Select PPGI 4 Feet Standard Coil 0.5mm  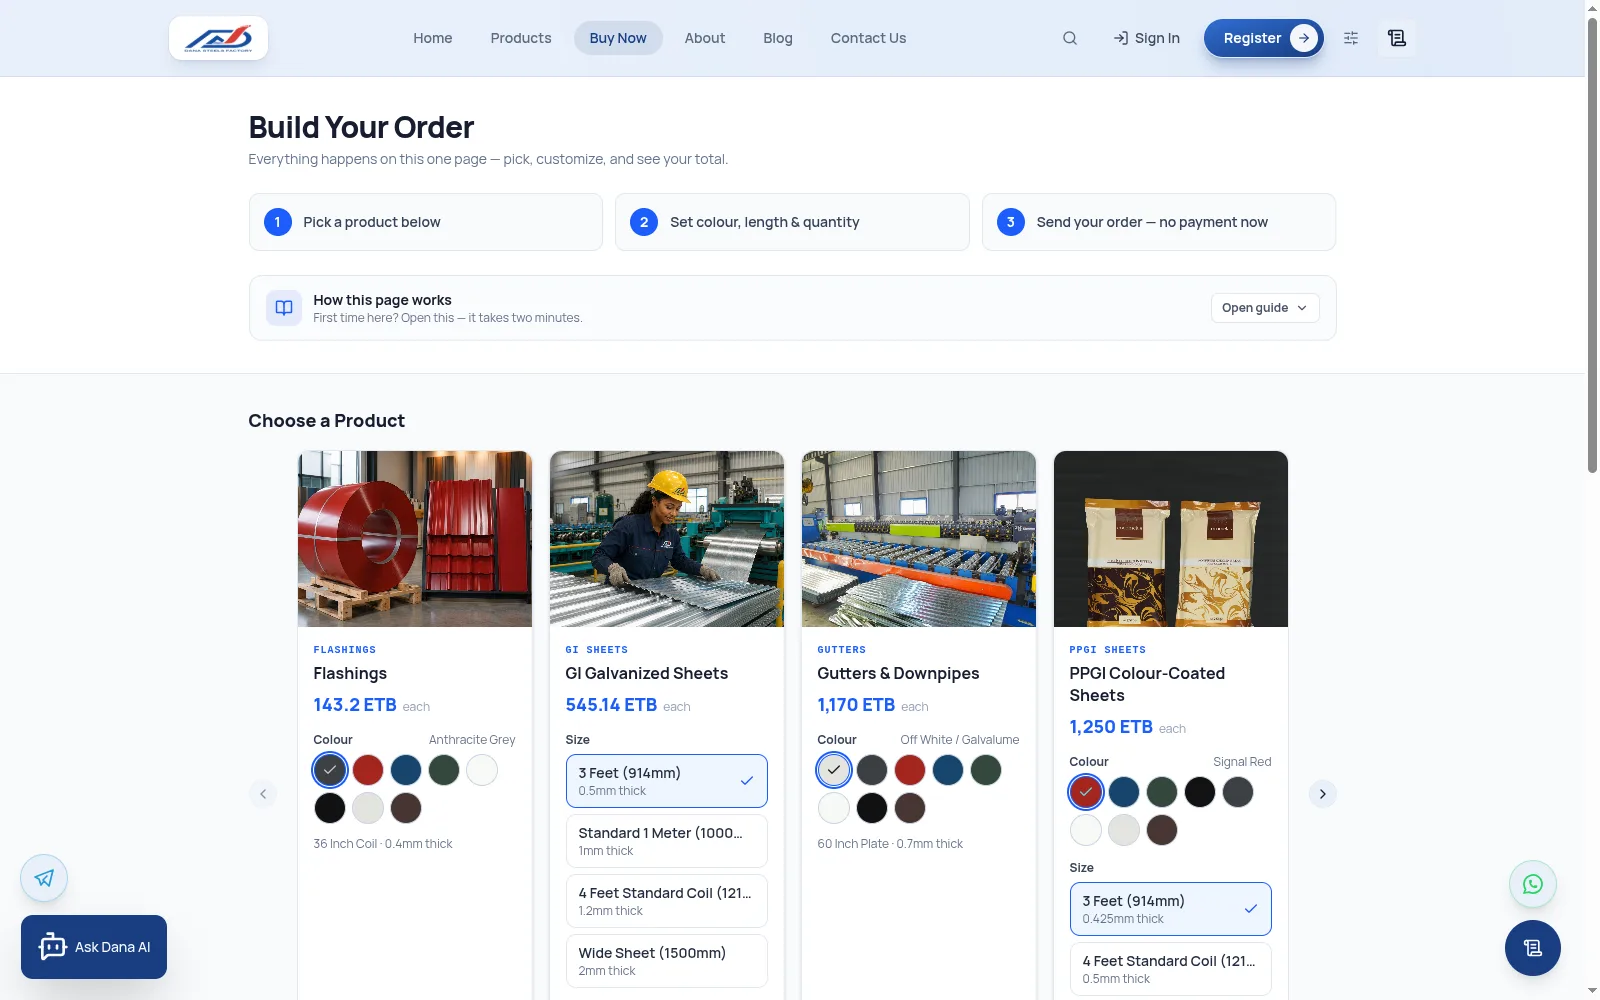point(1171,969)
